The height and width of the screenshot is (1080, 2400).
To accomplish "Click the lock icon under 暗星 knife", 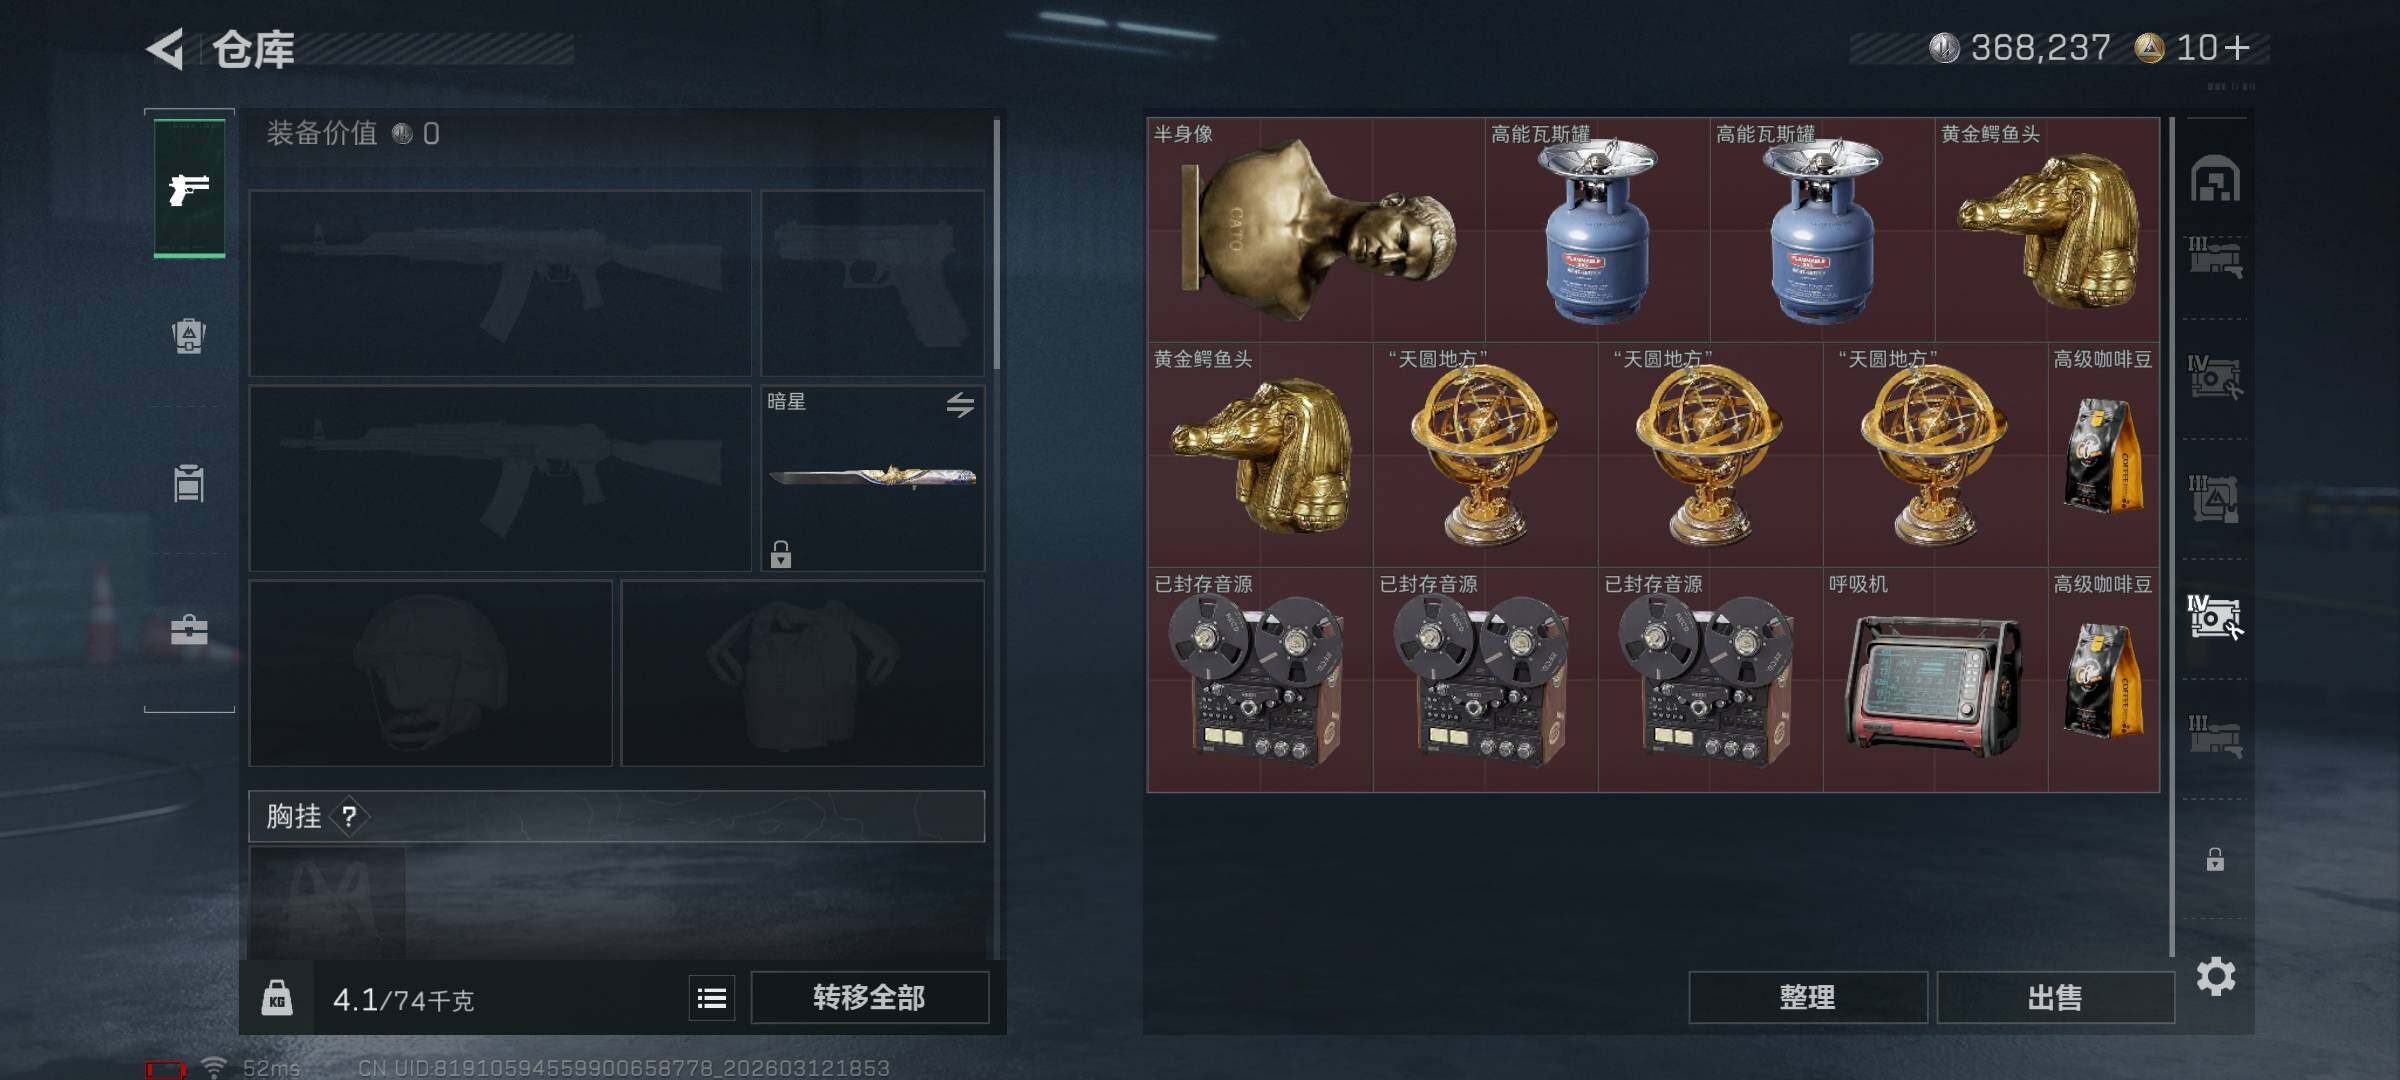I will click(x=781, y=553).
